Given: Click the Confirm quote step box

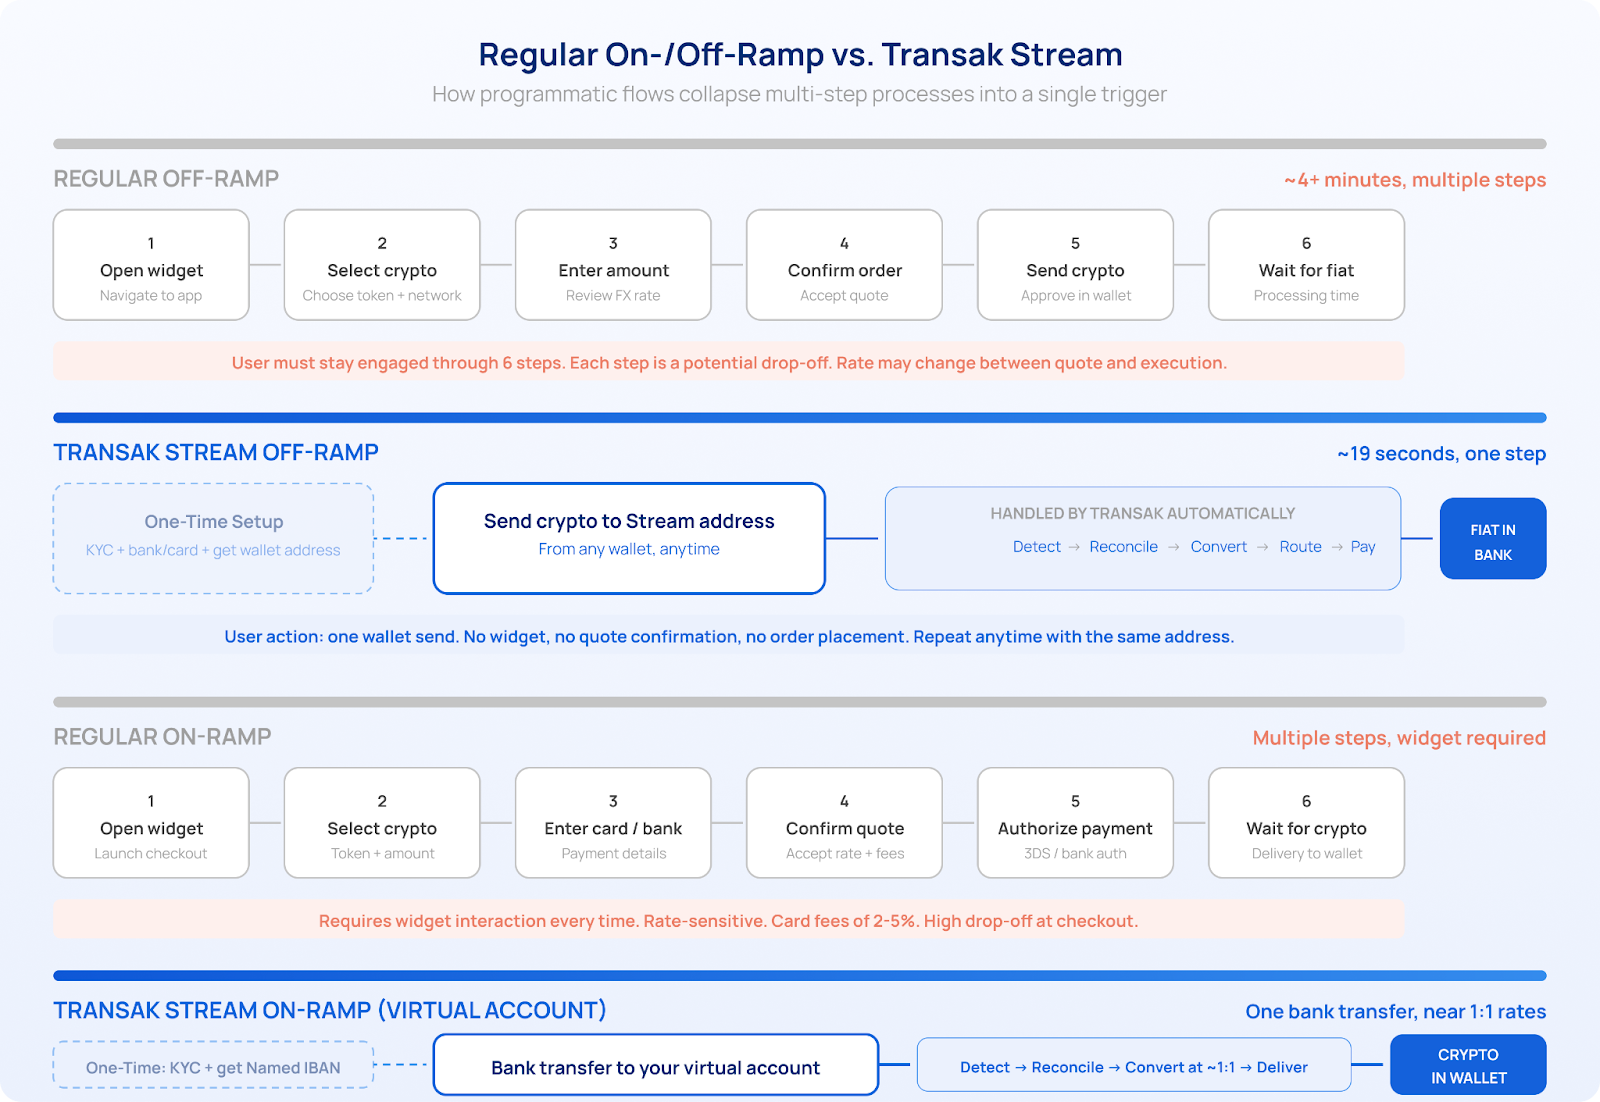Looking at the screenshot, I should (x=844, y=823).
